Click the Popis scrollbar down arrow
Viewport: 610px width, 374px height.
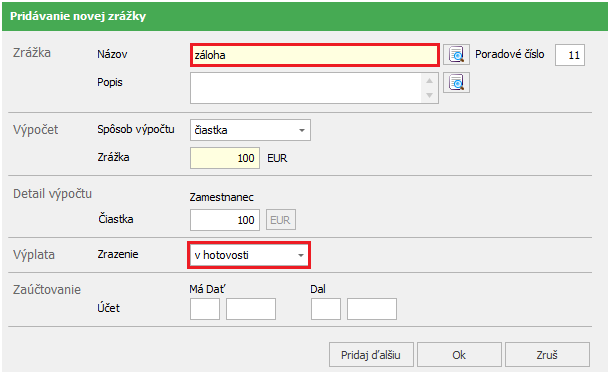click(x=429, y=95)
